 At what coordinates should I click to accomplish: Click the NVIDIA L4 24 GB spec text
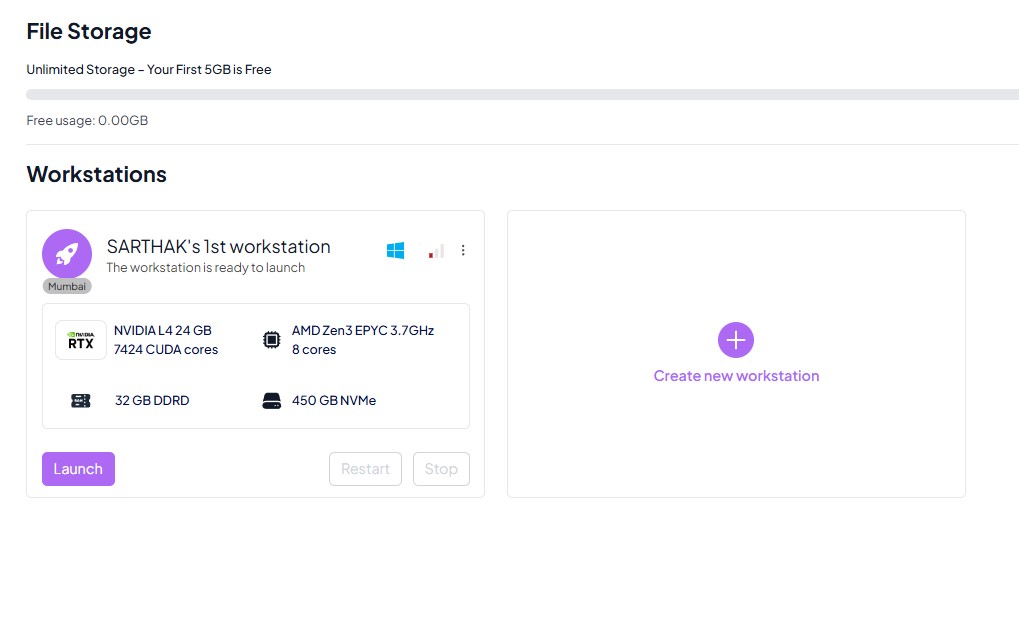tap(163, 330)
